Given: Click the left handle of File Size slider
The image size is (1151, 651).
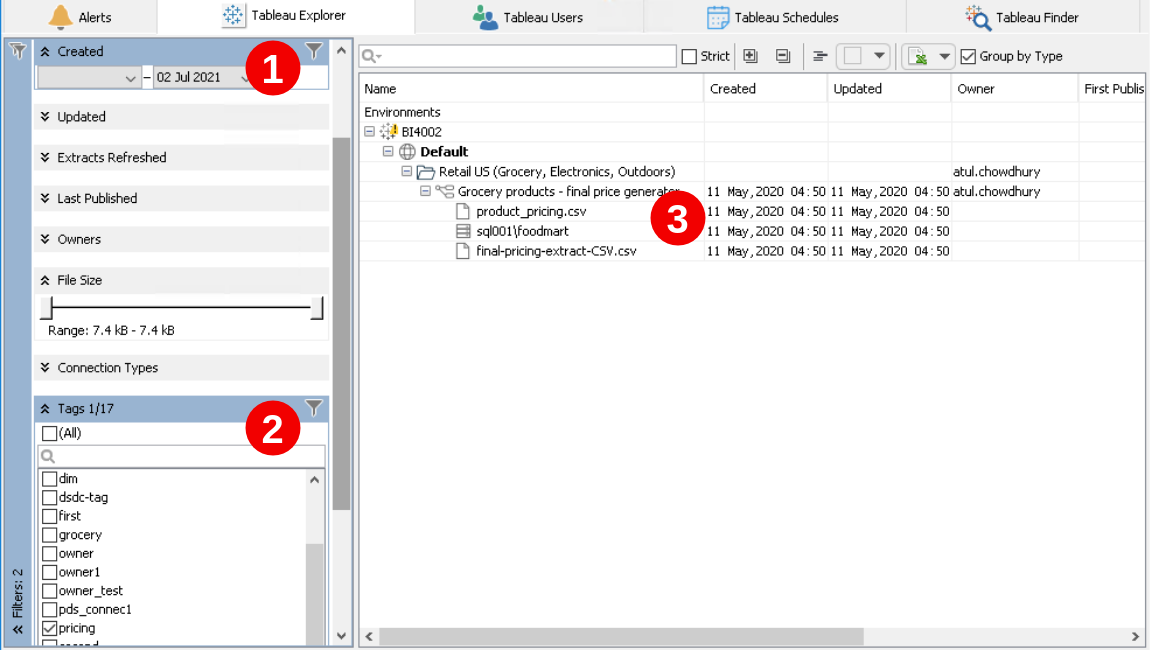Looking at the screenshot, I should tap(47, 308).
